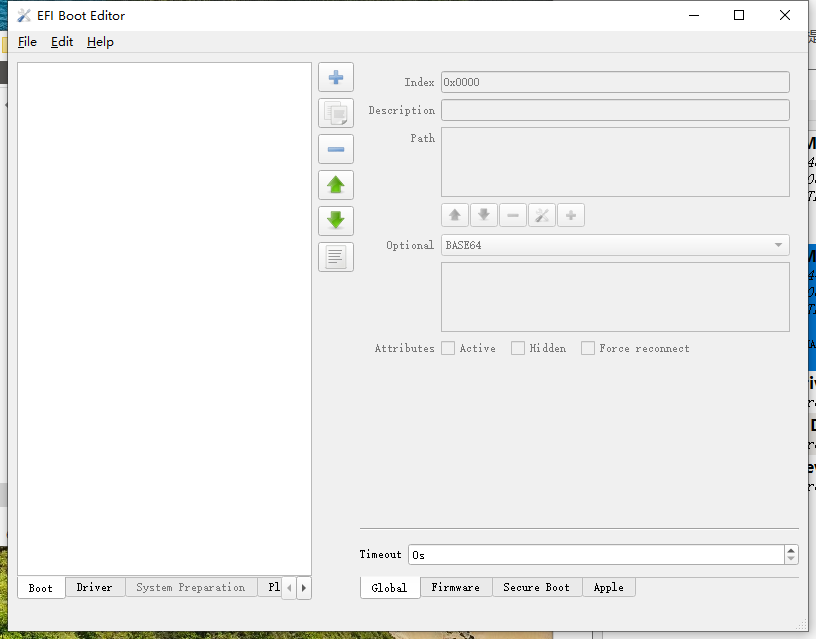Enable the Active attribute checkbox
This screenshot has height=639, width=816.
tap(448, 348)
